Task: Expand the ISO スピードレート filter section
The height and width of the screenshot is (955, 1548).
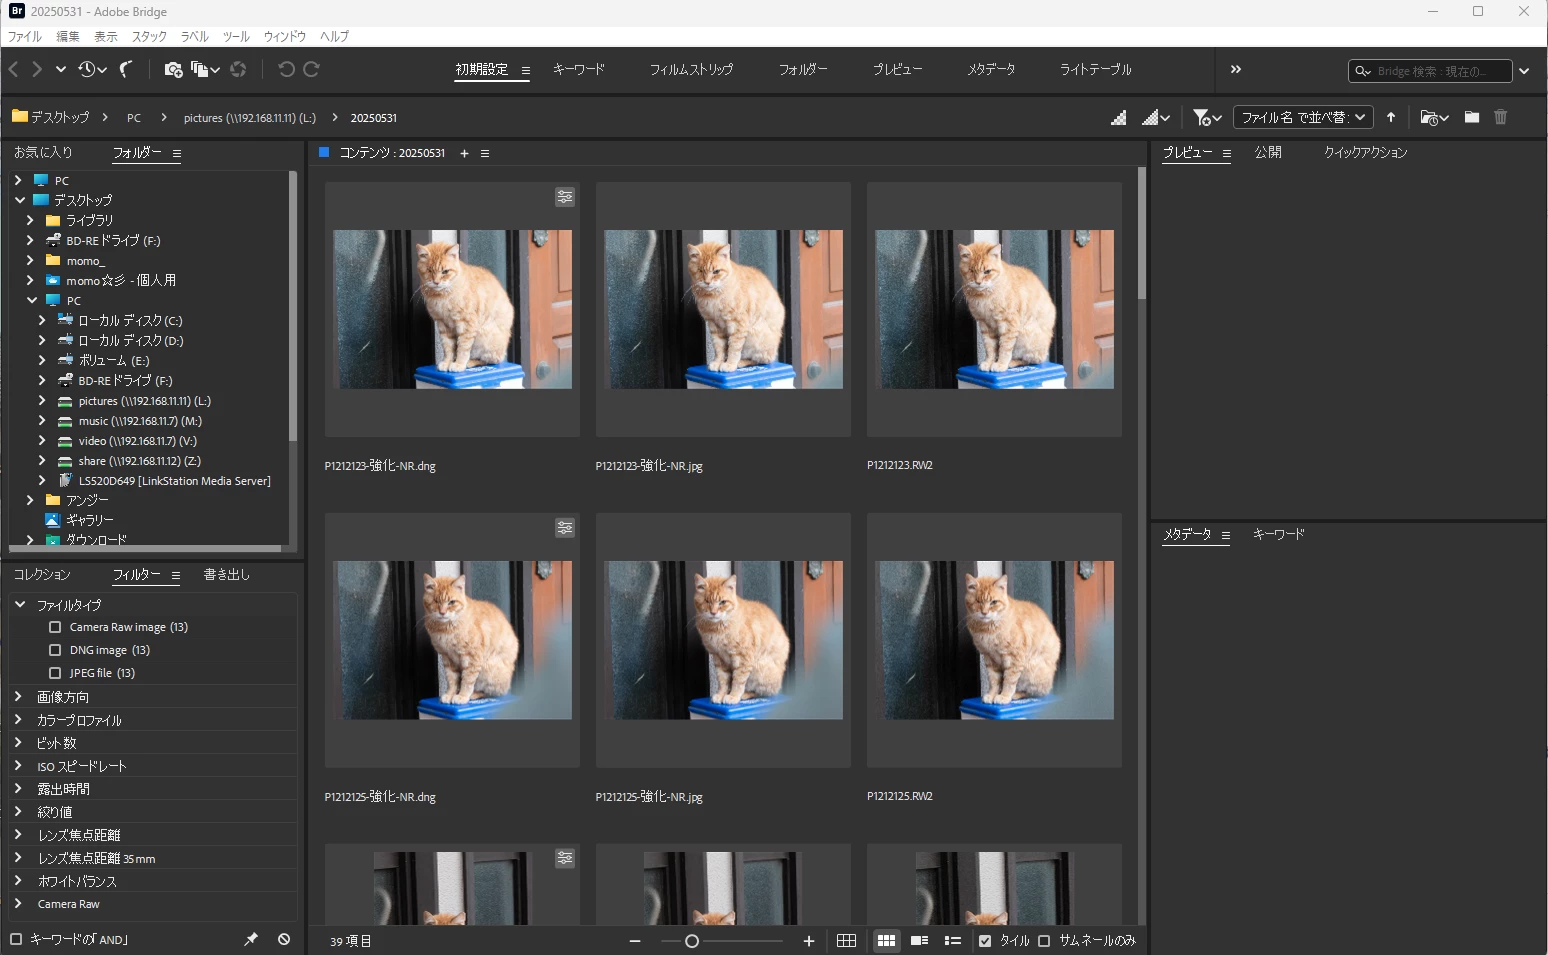Action: [18, 766]
